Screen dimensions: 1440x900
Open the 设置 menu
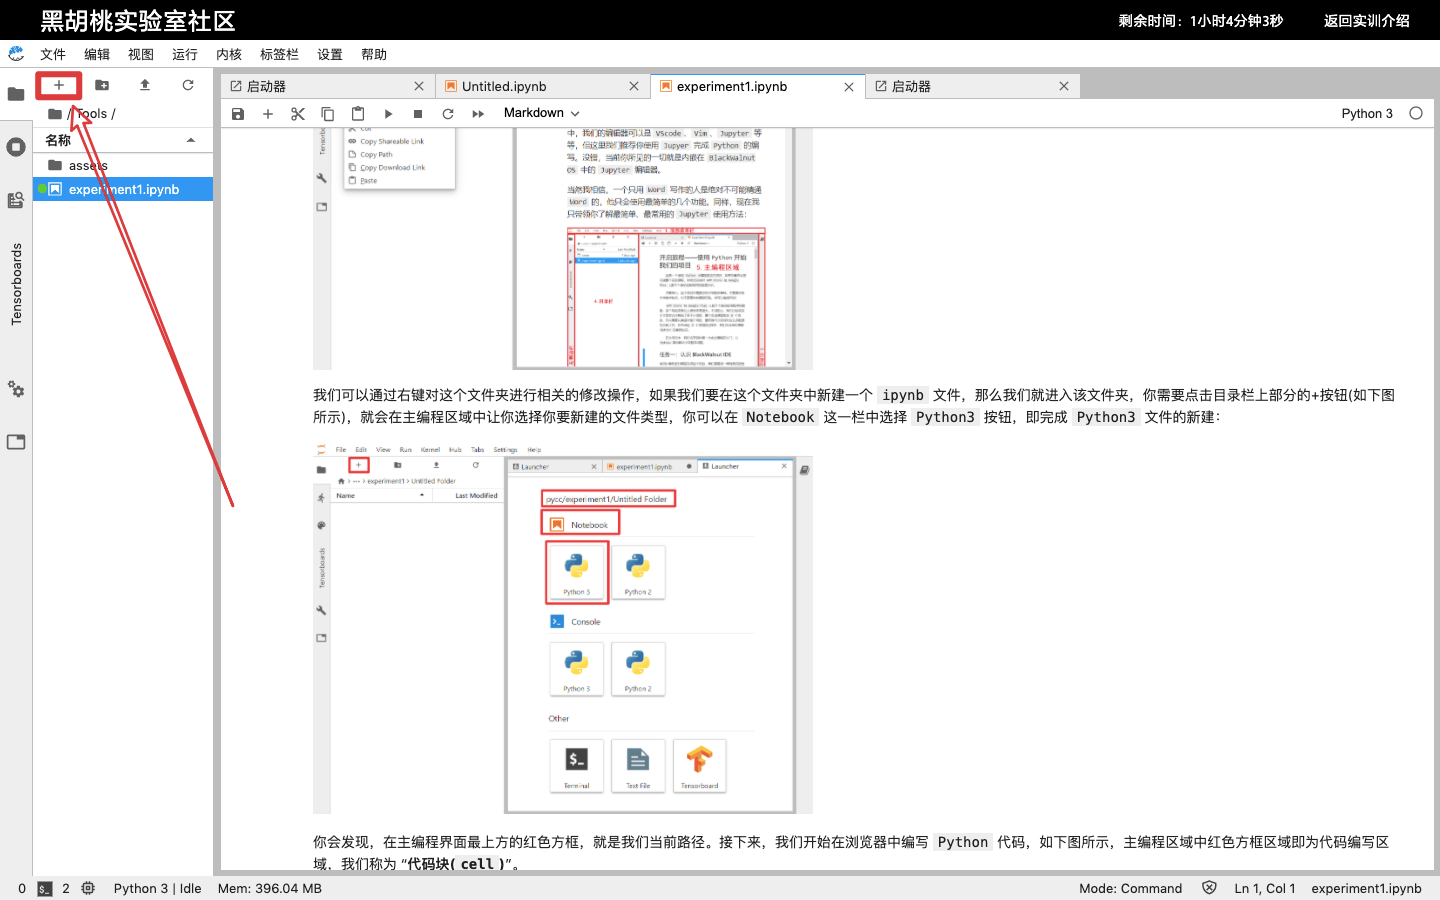pos(330,54)
